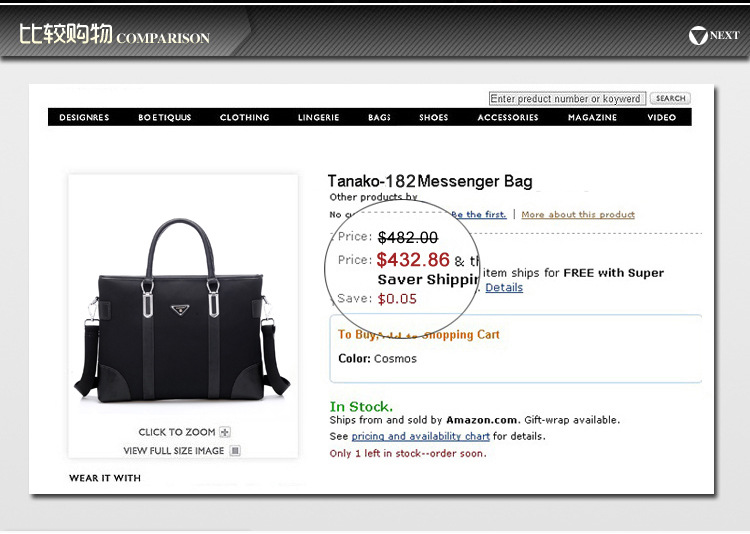Click the SEARCH button
The image size is (750, 534).
670,98
